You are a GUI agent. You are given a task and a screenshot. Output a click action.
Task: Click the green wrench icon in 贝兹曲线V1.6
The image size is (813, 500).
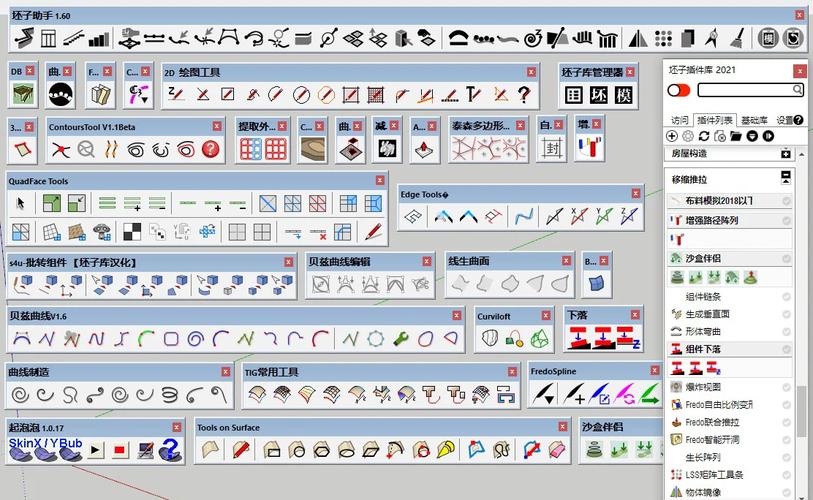400,339
